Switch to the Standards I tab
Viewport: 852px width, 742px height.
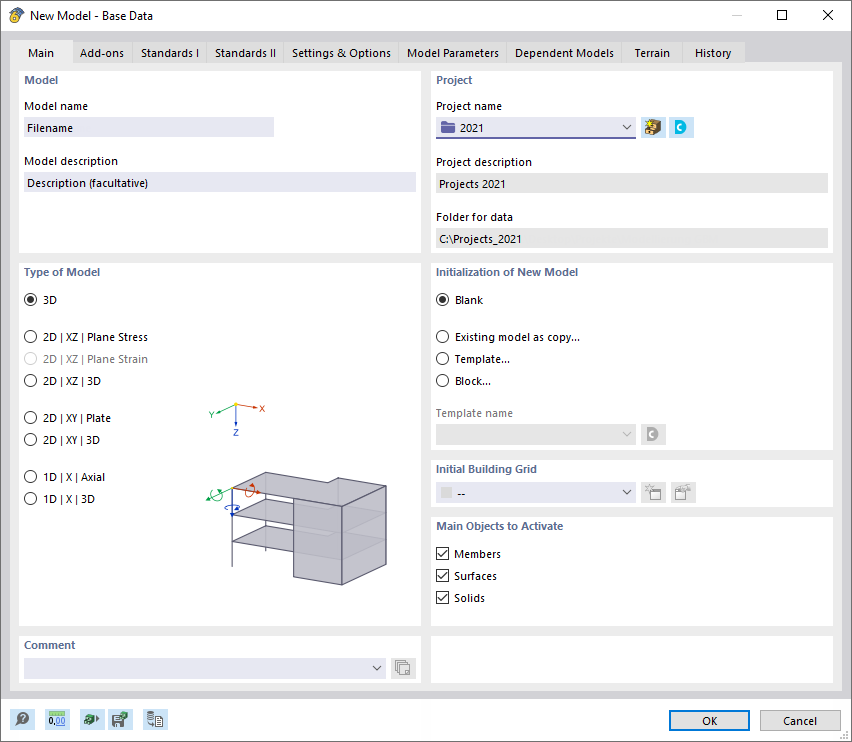click(x=169, y=52)
